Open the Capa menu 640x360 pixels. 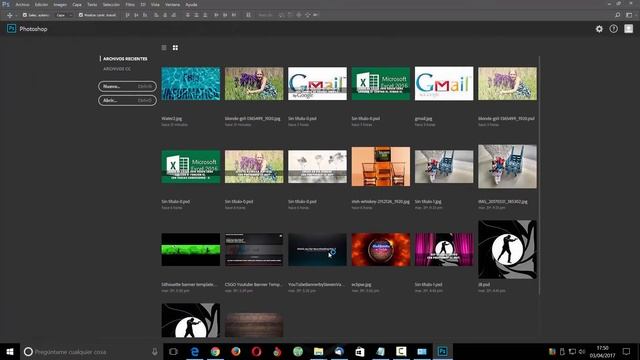(x=77, y=4)
